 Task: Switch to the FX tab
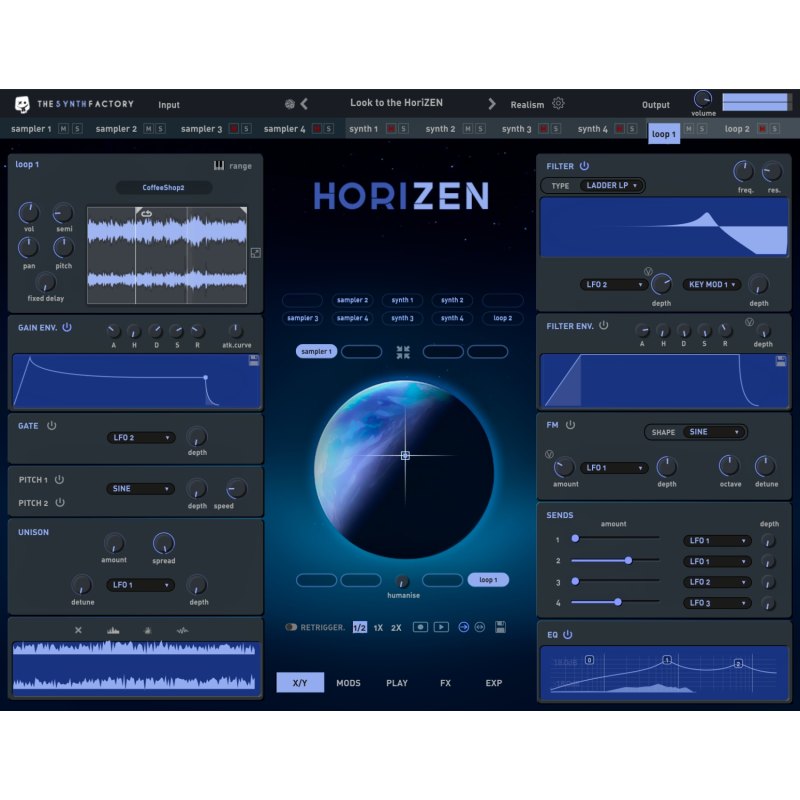445,683
